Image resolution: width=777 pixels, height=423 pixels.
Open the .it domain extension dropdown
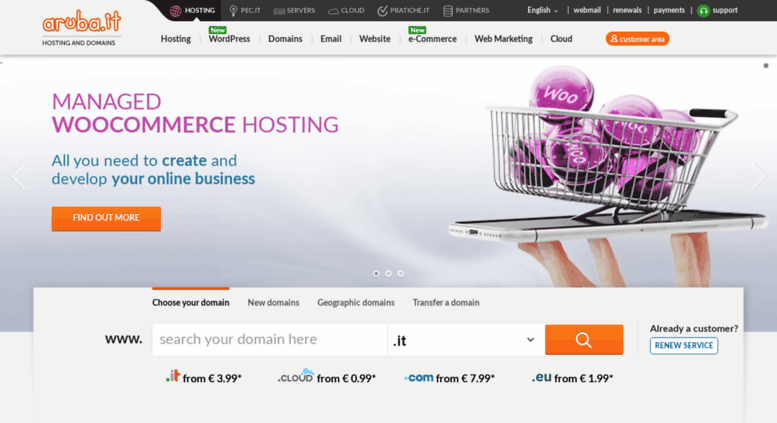coord(465,340)
